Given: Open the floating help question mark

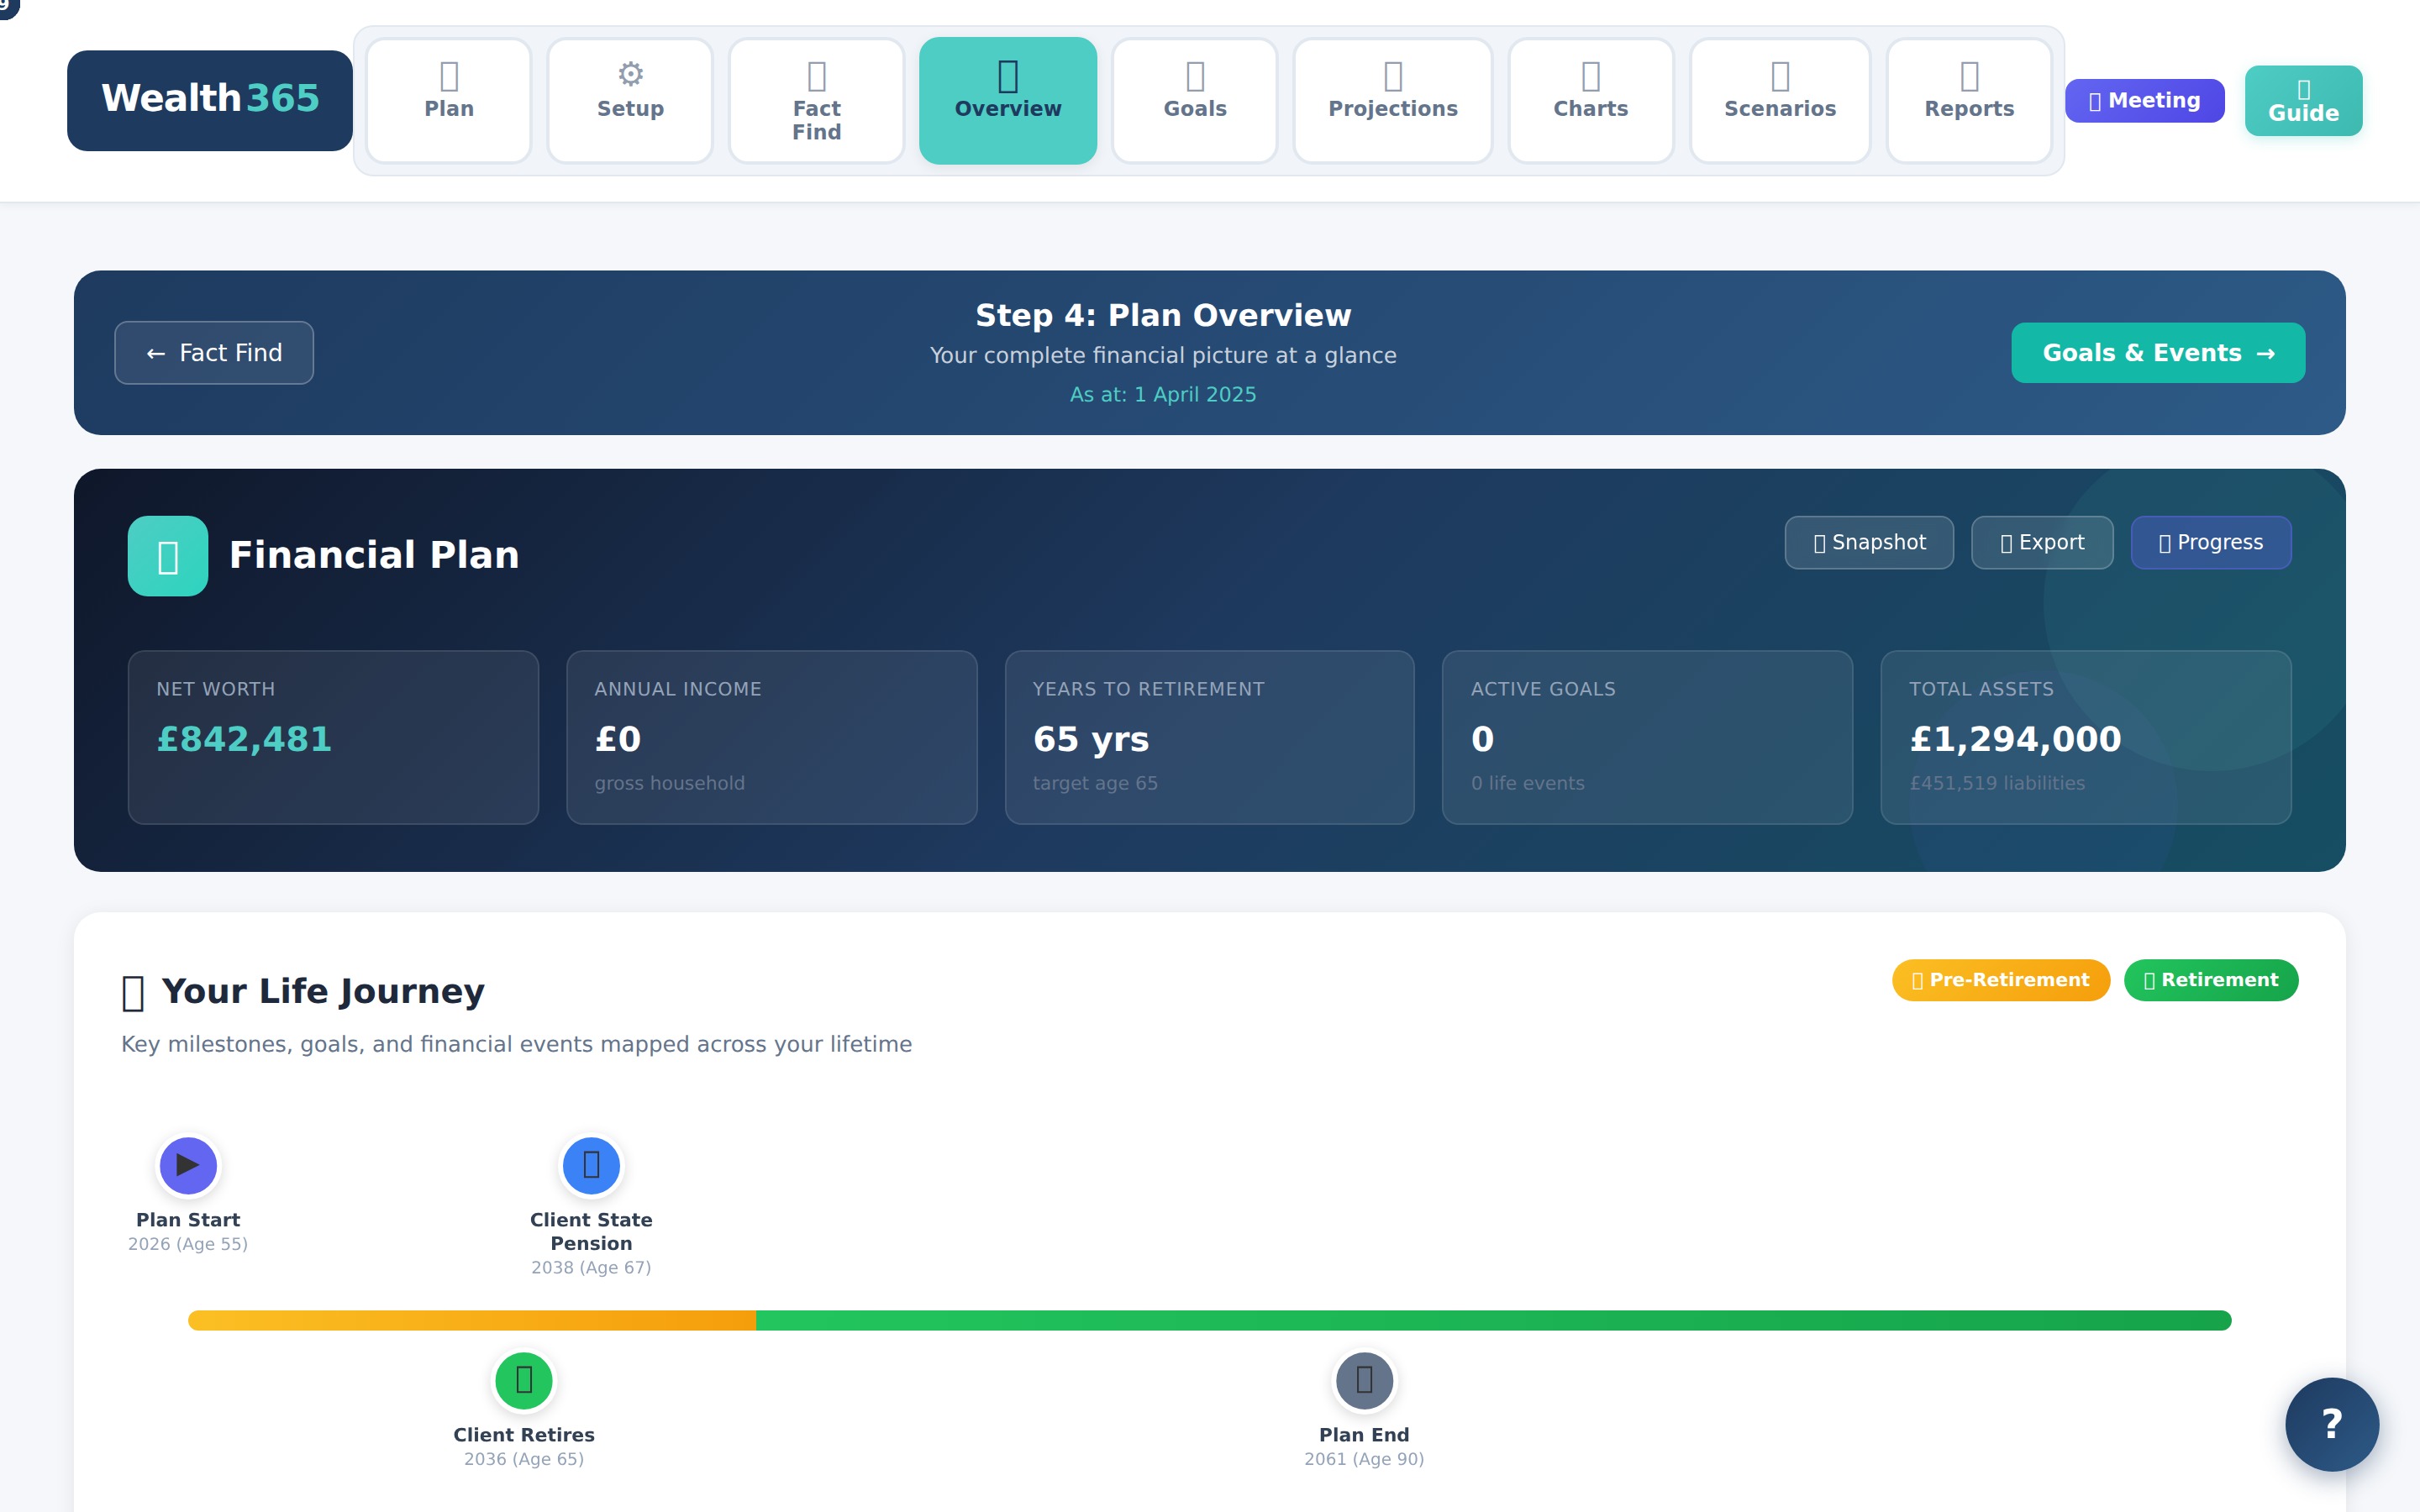Looking at the screenshot, I should [2331, 1424].
